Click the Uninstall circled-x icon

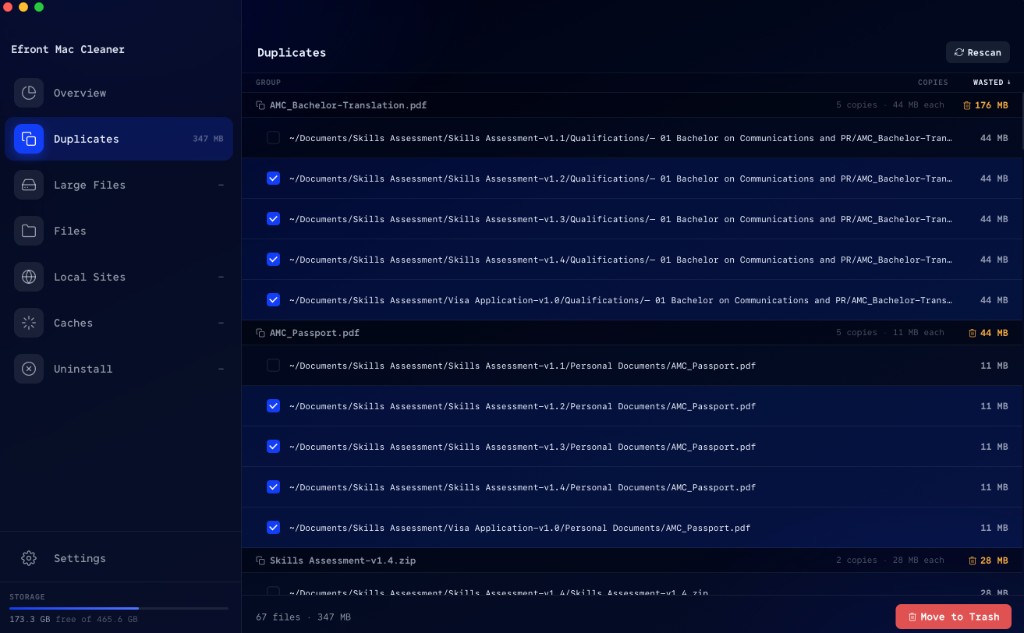click(x=29, y=368)
